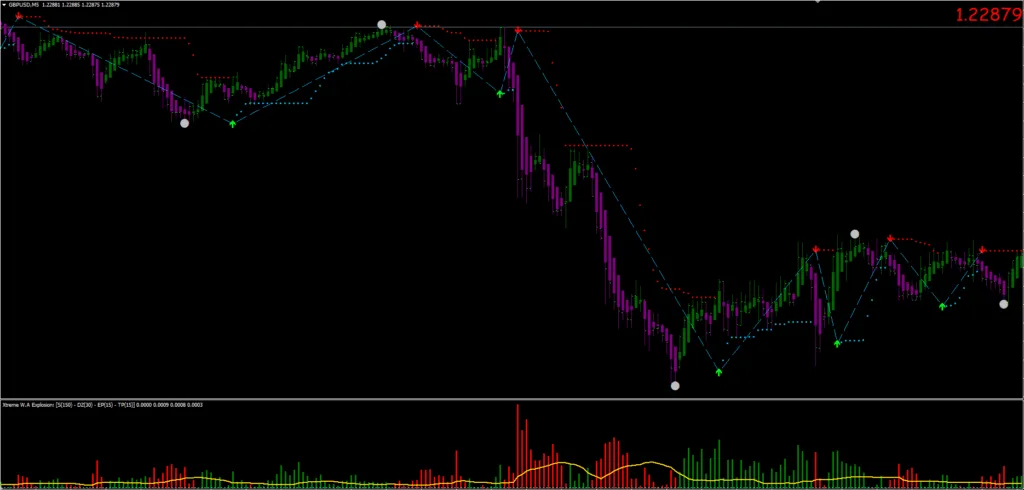1024x490 pixels.
Task: Select the red sell arrow just right of the top white dot
Action: point(417,26)
